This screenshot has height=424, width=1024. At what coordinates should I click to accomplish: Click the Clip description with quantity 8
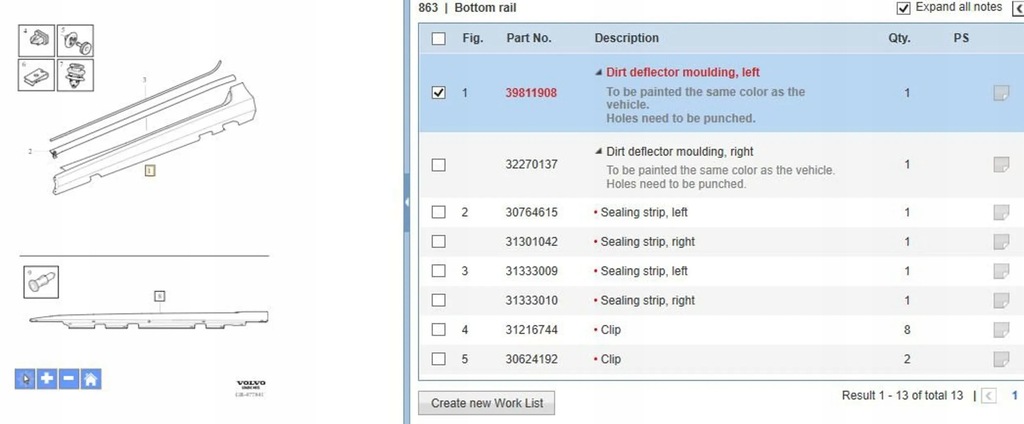click(x=611, y=330)
